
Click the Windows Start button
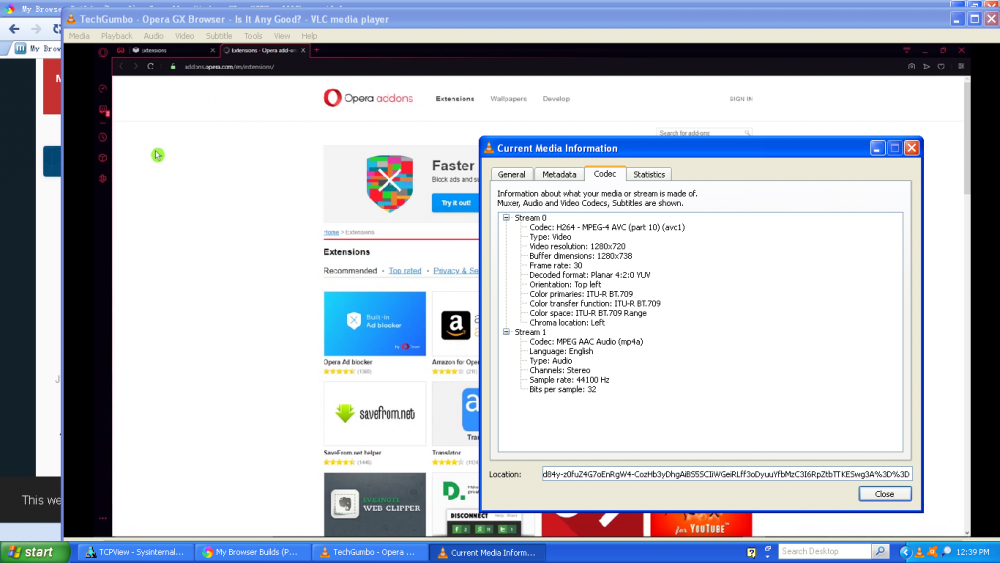(31, 552)
